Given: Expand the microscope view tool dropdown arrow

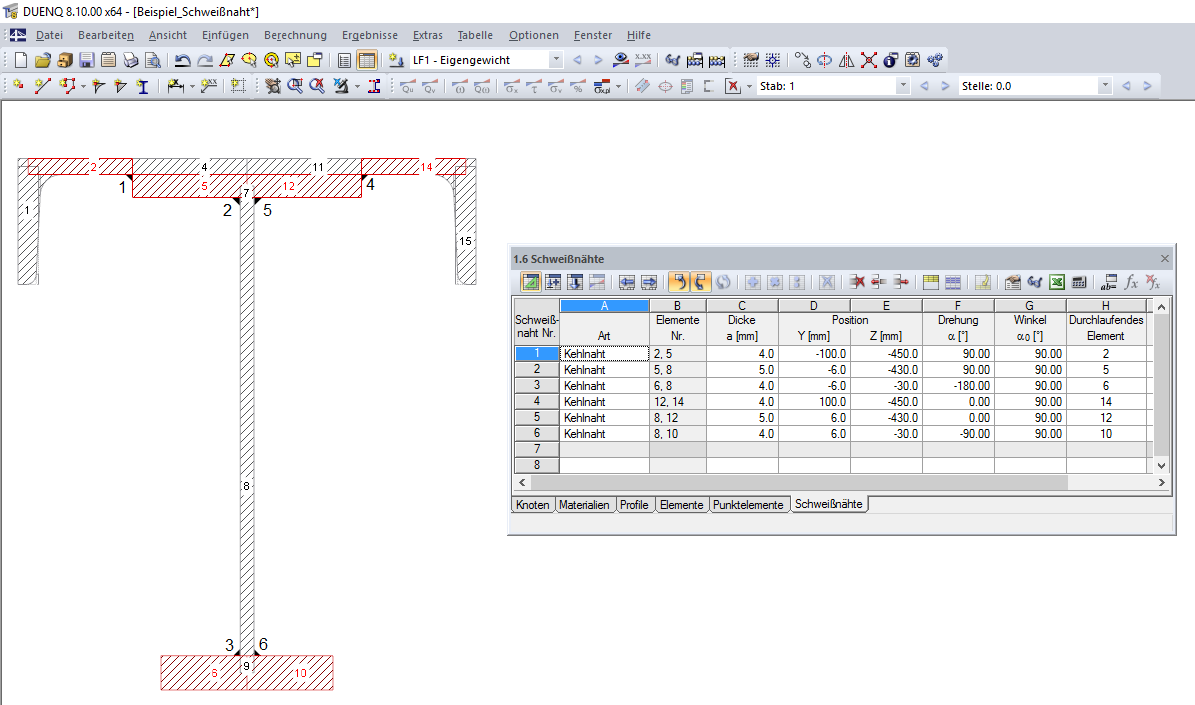Looking at the screenshot, I should (357, 86).
